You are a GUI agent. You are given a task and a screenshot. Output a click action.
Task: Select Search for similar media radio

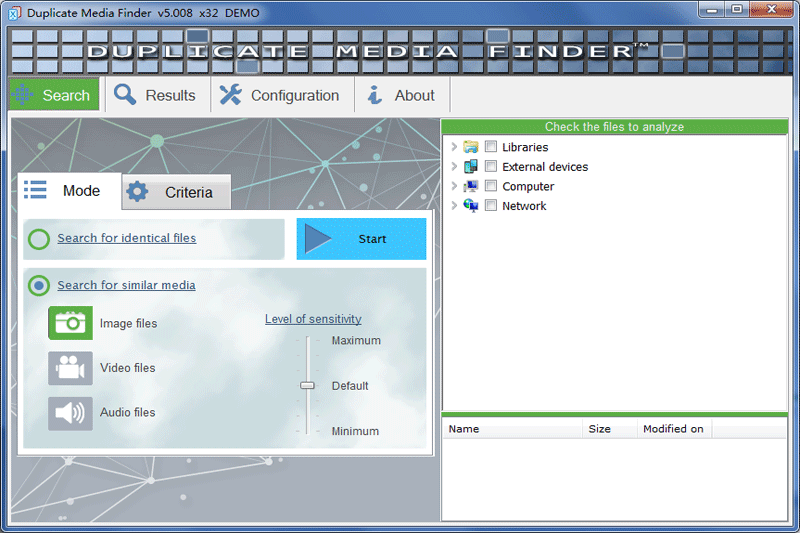pos(39,286)
